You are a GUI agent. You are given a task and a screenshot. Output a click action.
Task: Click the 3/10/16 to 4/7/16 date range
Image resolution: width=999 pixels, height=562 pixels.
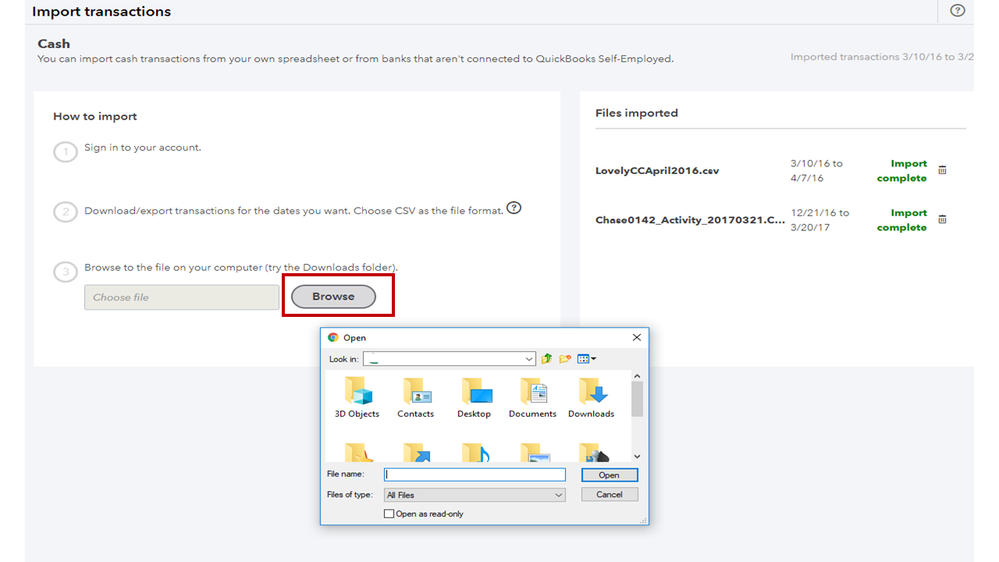coord(816,171)
